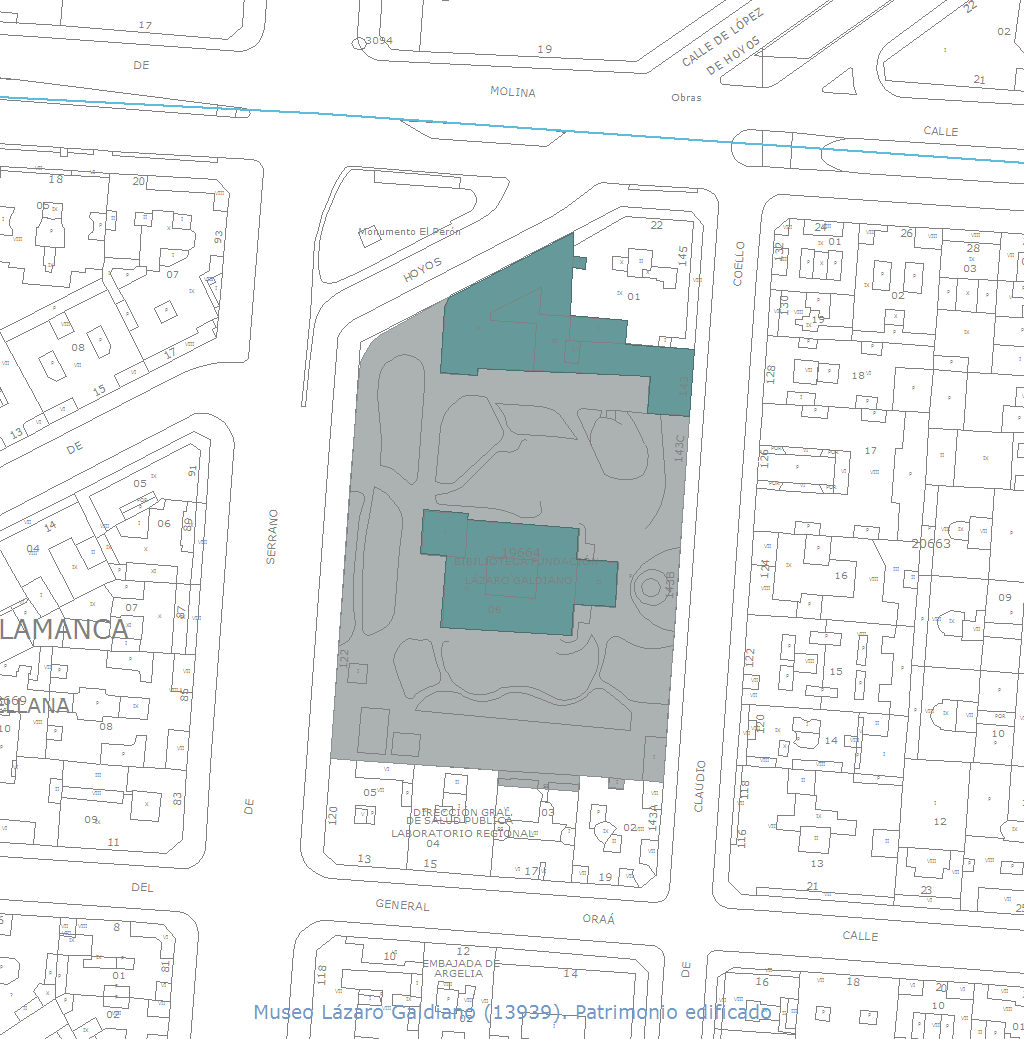This screenshot has height=1039, width=1024.
Task: Click the CLAUDIO street label
Action: click(x=700, y=785)
